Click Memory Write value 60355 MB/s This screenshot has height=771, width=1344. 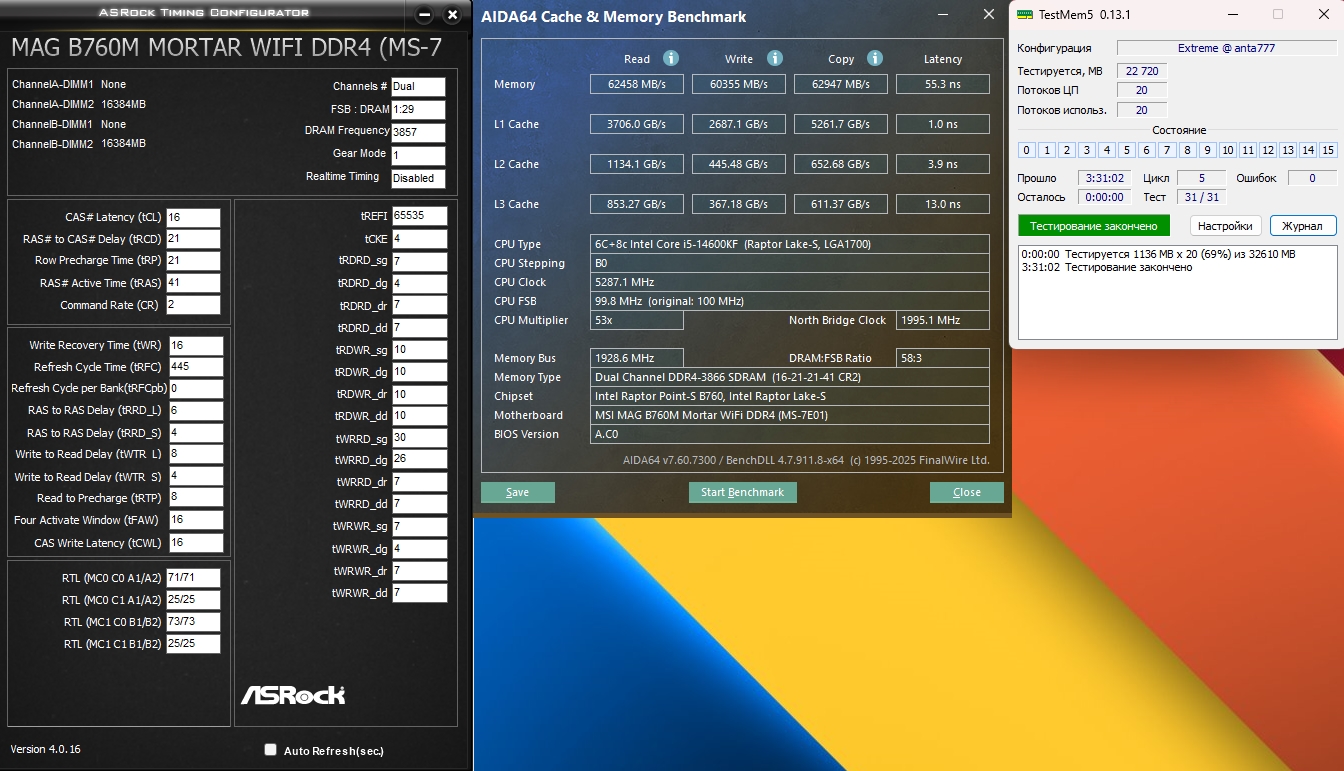(x=739, y=84)
